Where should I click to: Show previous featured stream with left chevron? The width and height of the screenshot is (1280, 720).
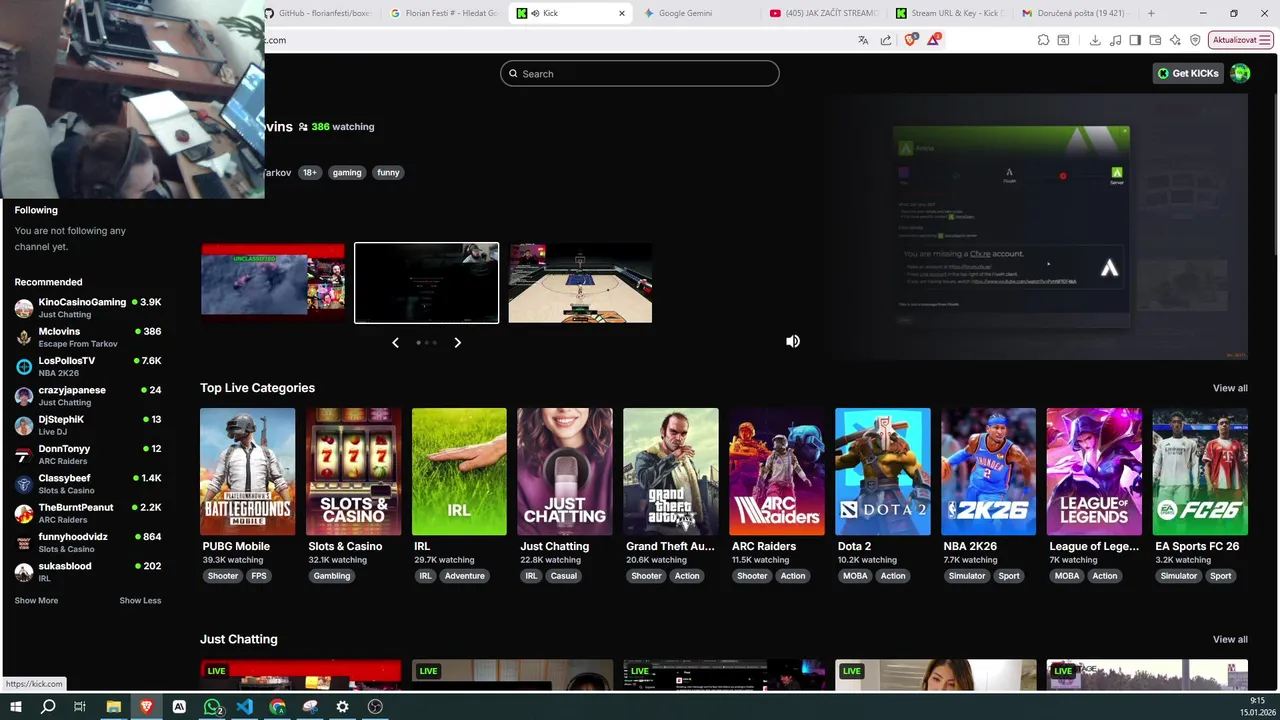395,342
